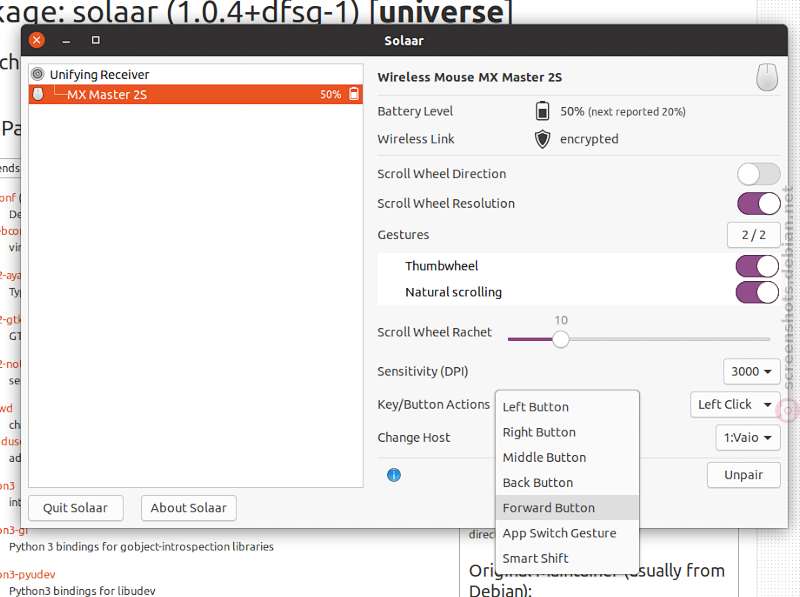
Task: Open the Change Host 1:Vaio dropdown
Action: (x=748, y=438)
